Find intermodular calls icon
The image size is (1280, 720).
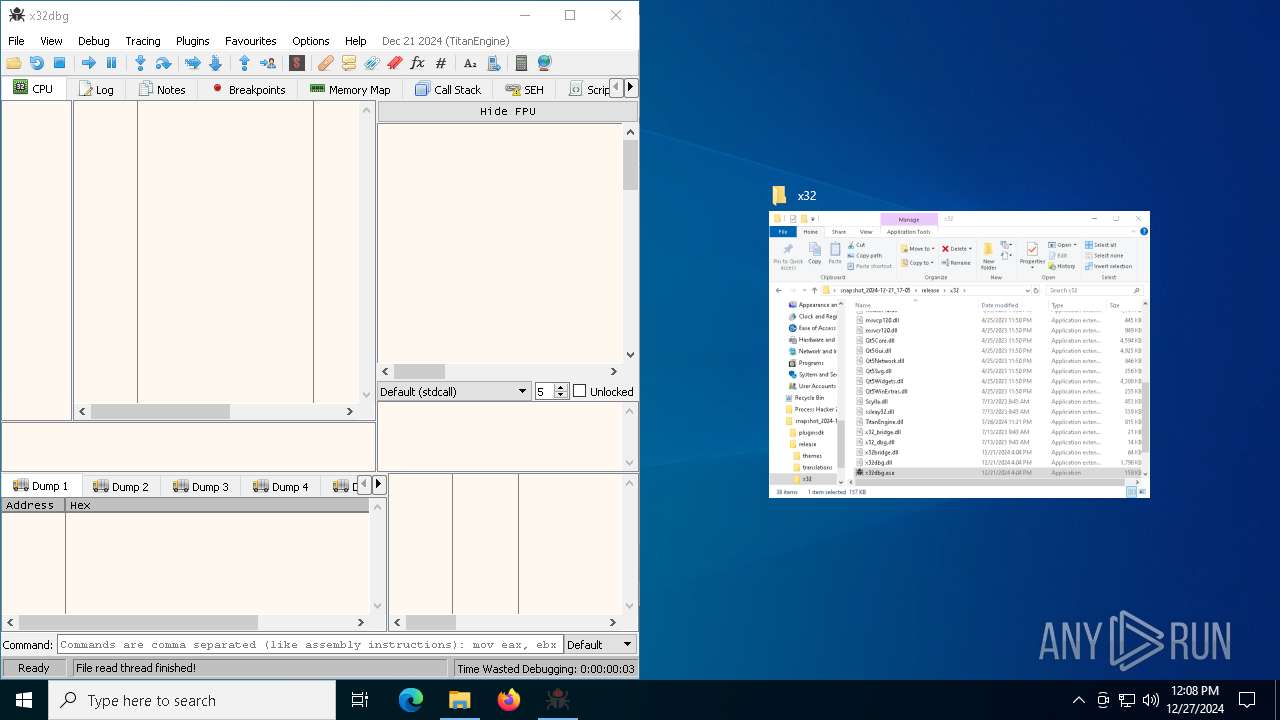point(493,63)
